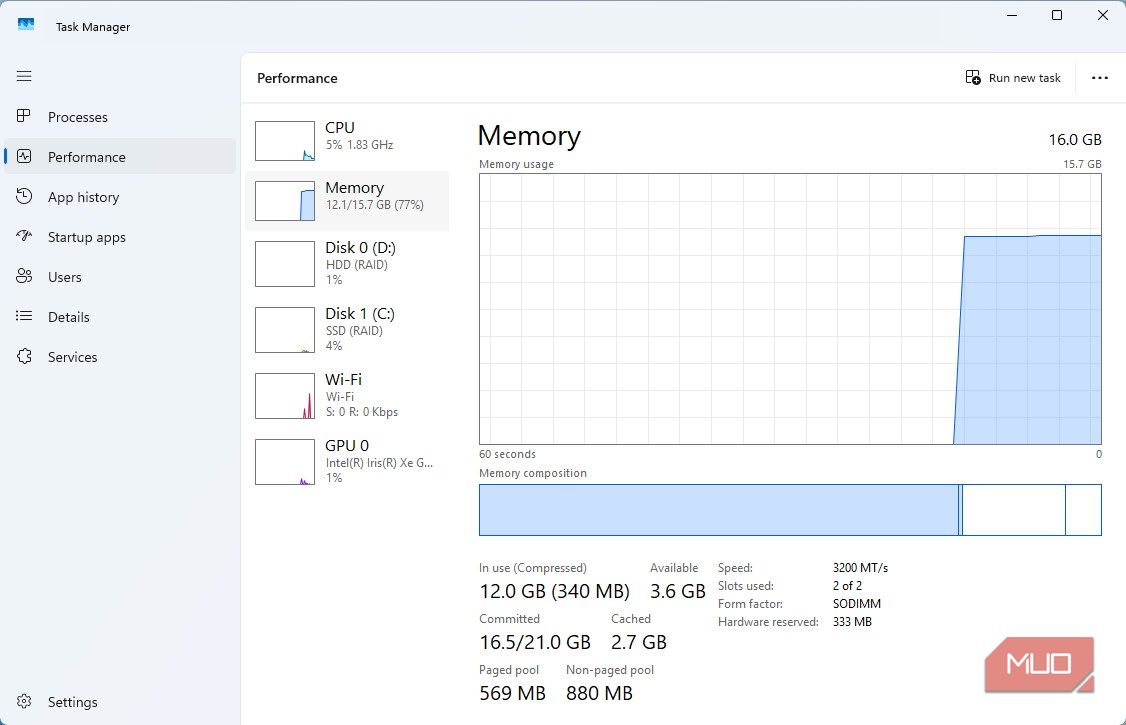Image resolution: width=1126 pixels, height=725 pixels.
Task: Click the 60 seconds graph label
Action: pos(507,454)
